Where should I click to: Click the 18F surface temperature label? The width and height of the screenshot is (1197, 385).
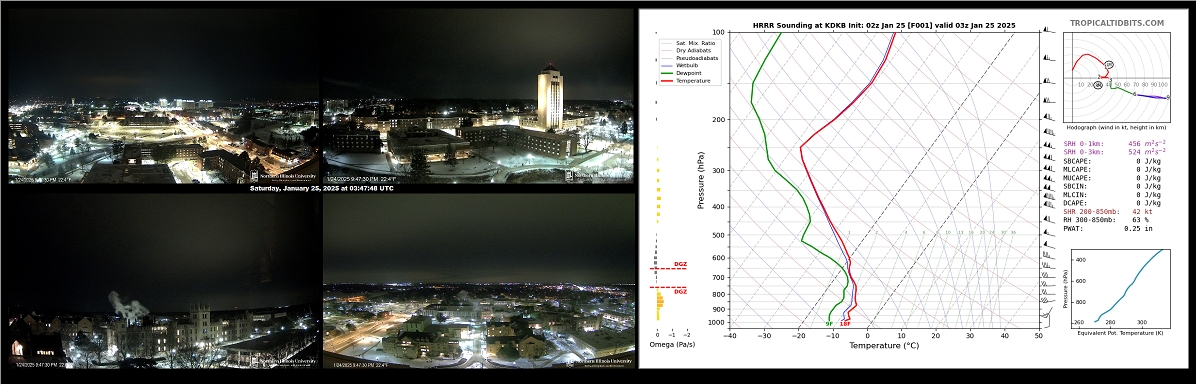tap(845, 324)
